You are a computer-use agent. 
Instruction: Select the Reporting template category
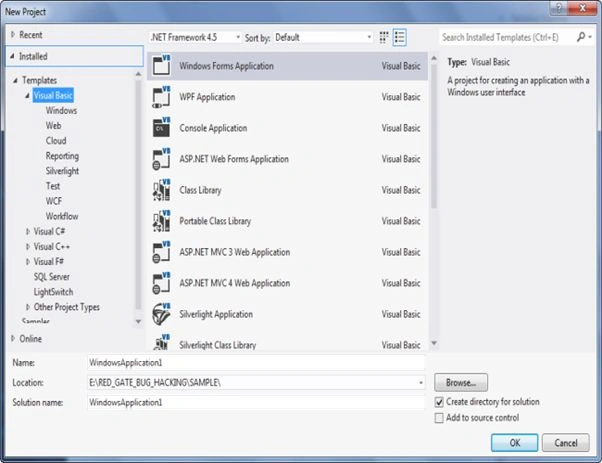(62, 156)
